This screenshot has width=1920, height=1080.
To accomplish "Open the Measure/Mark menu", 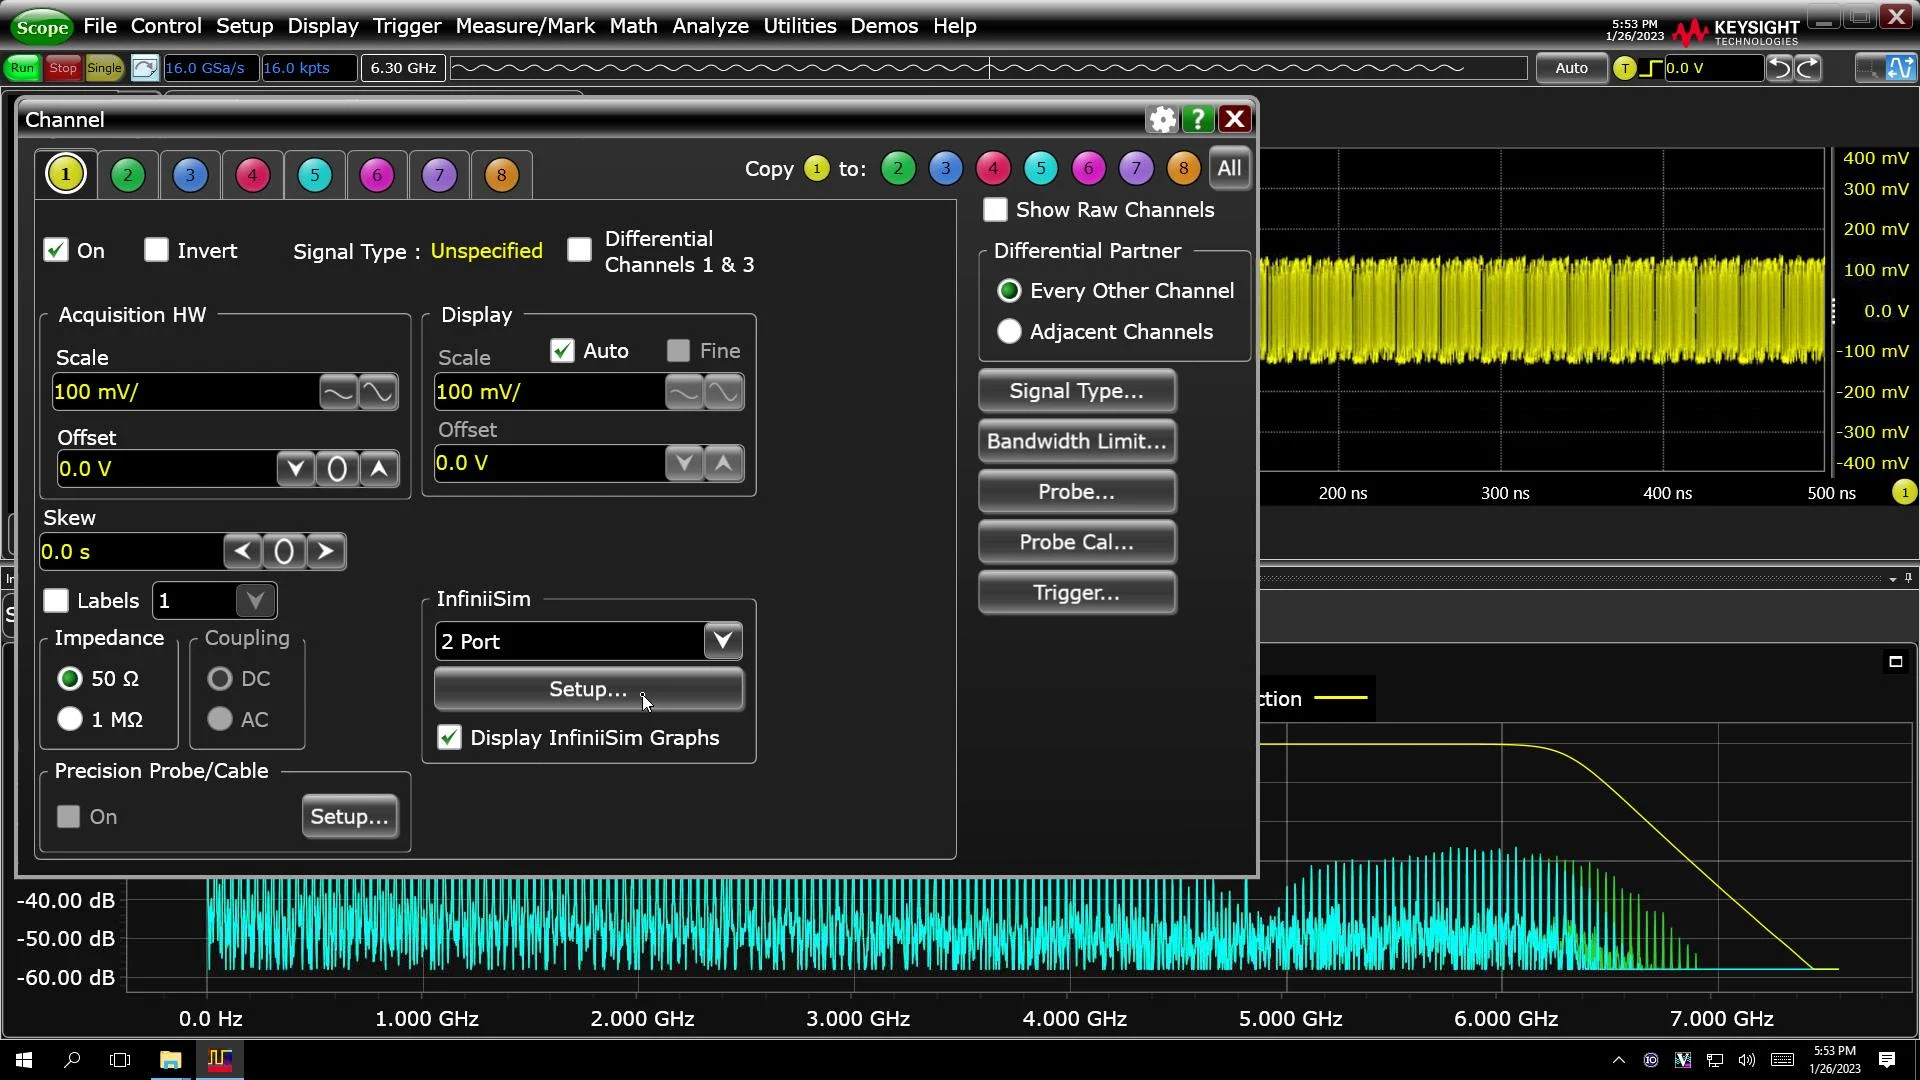I will point(525,26).
